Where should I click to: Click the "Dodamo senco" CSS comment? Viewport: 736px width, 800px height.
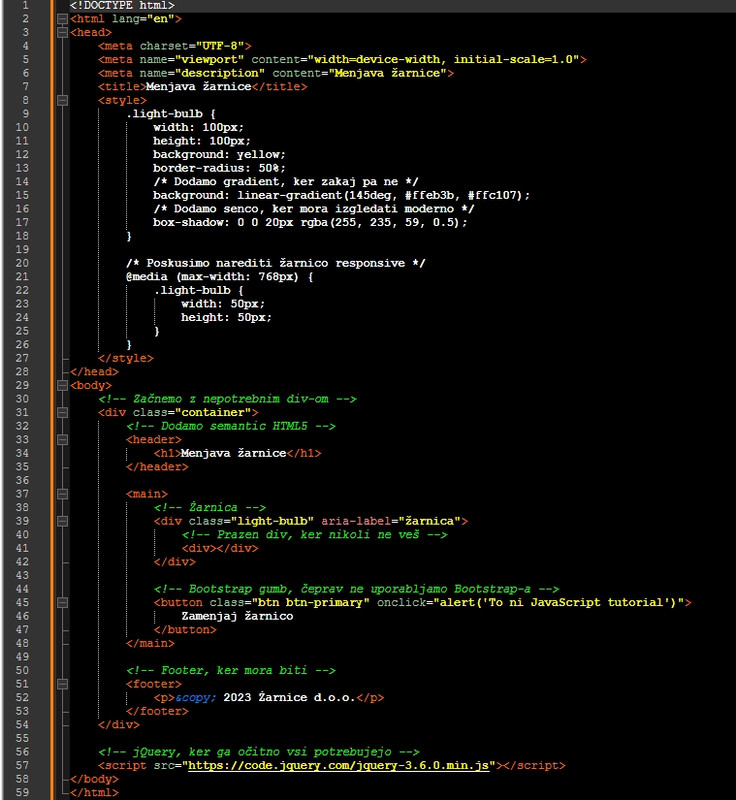coord(314,209)
